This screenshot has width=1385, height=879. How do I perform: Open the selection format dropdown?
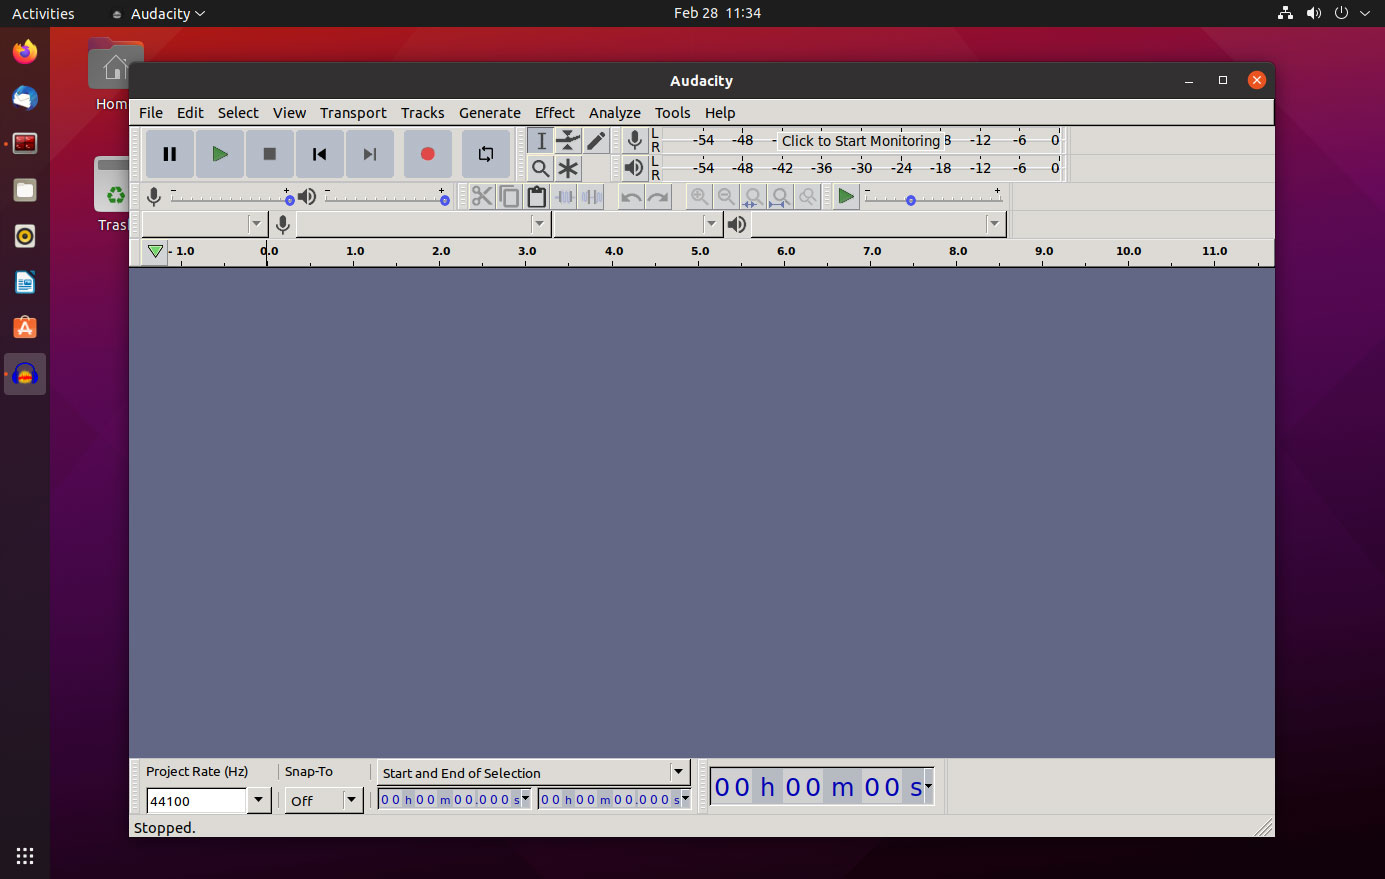[x=678, y=772]
